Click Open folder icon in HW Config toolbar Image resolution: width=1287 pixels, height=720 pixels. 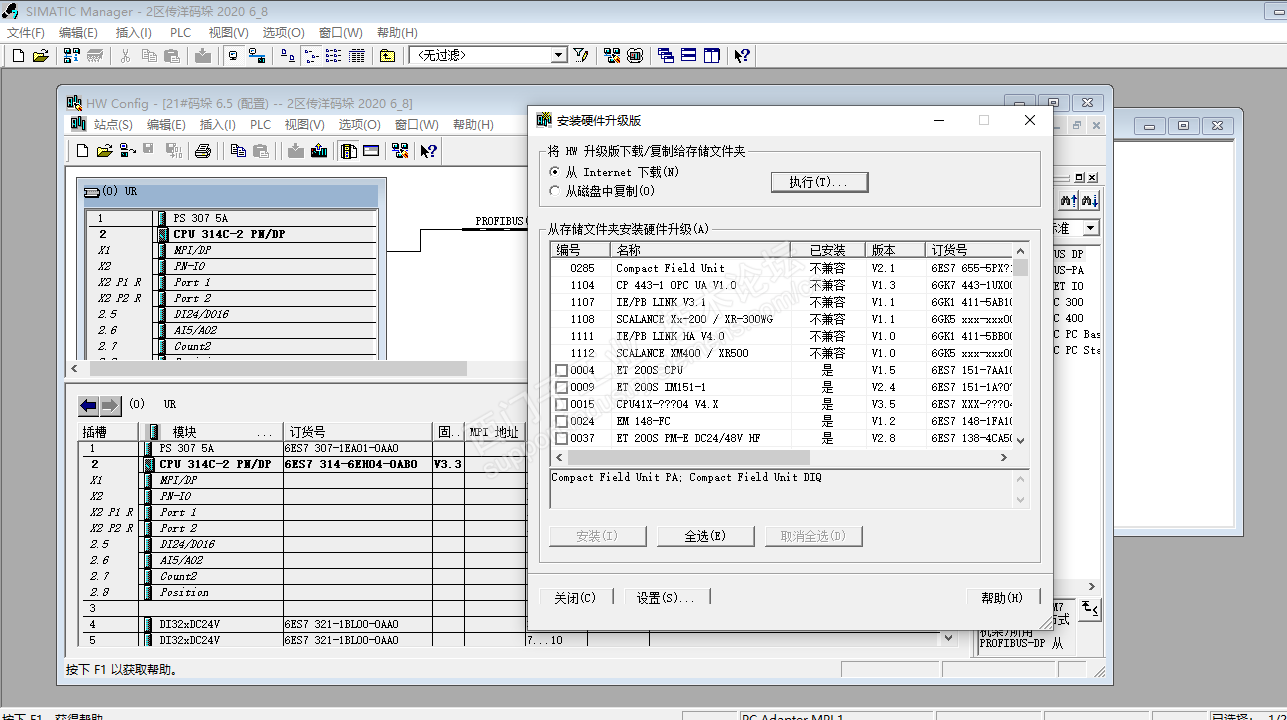click(x=104, y=151)
